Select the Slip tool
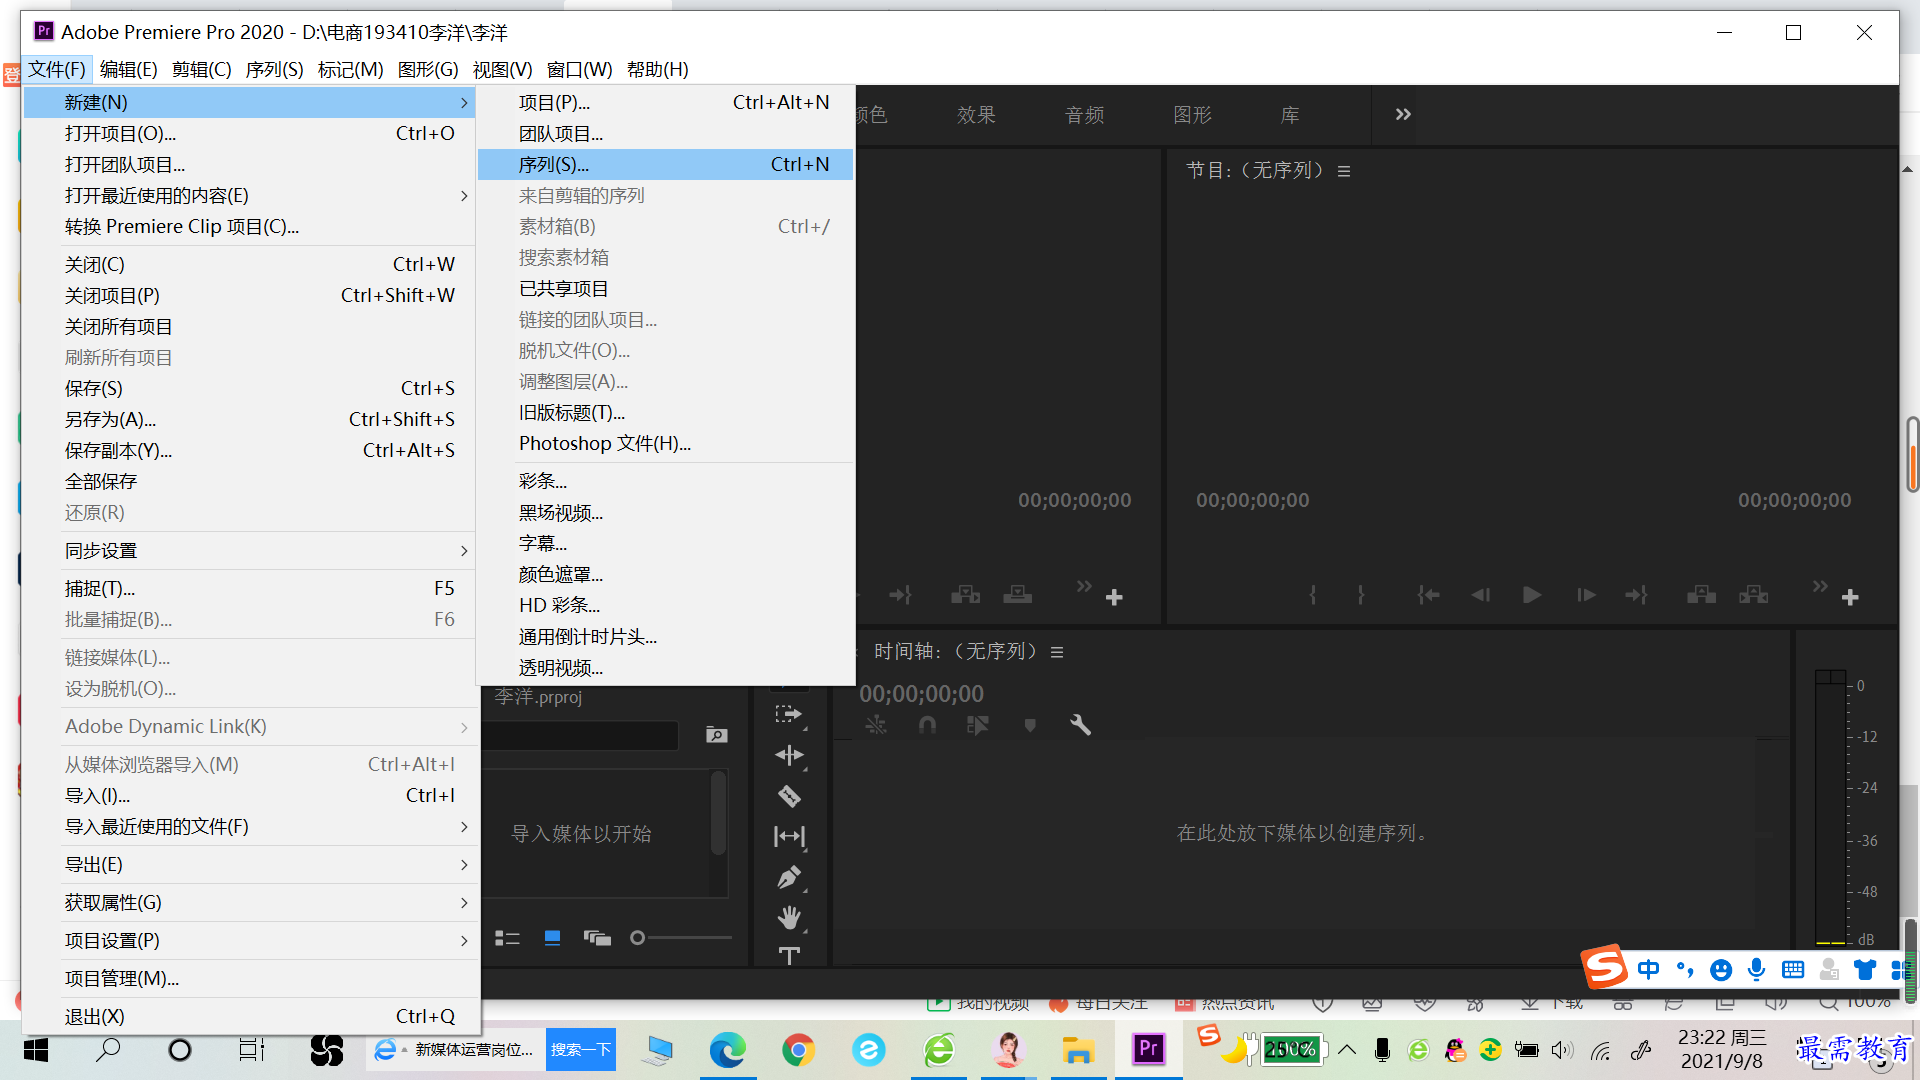1920x1080 pixels. pyautogui.click(x=789, y=836)
